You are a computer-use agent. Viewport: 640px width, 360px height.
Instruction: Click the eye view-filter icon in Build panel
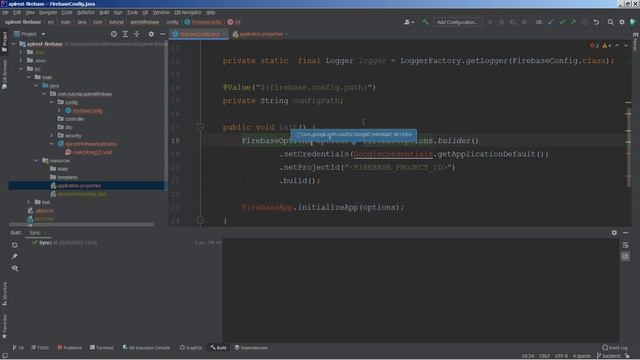pyautogui.click(x=15, y=268)
